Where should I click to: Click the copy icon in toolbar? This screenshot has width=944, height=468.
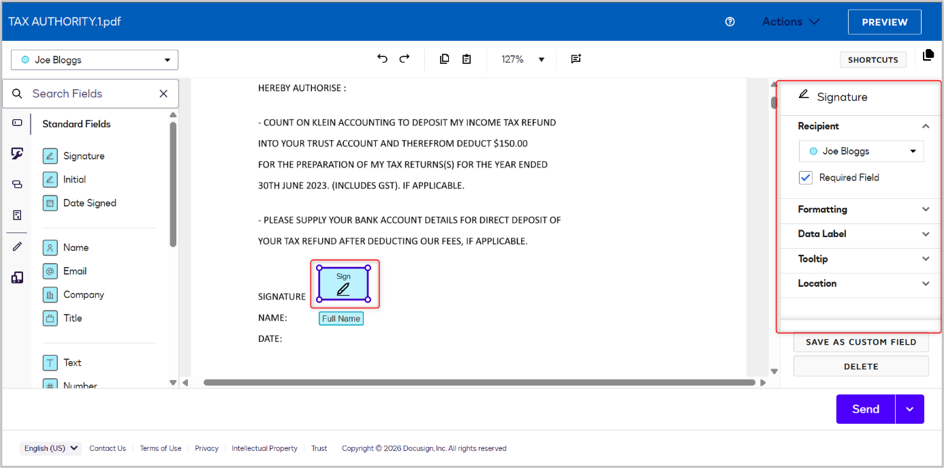point(444,59)
